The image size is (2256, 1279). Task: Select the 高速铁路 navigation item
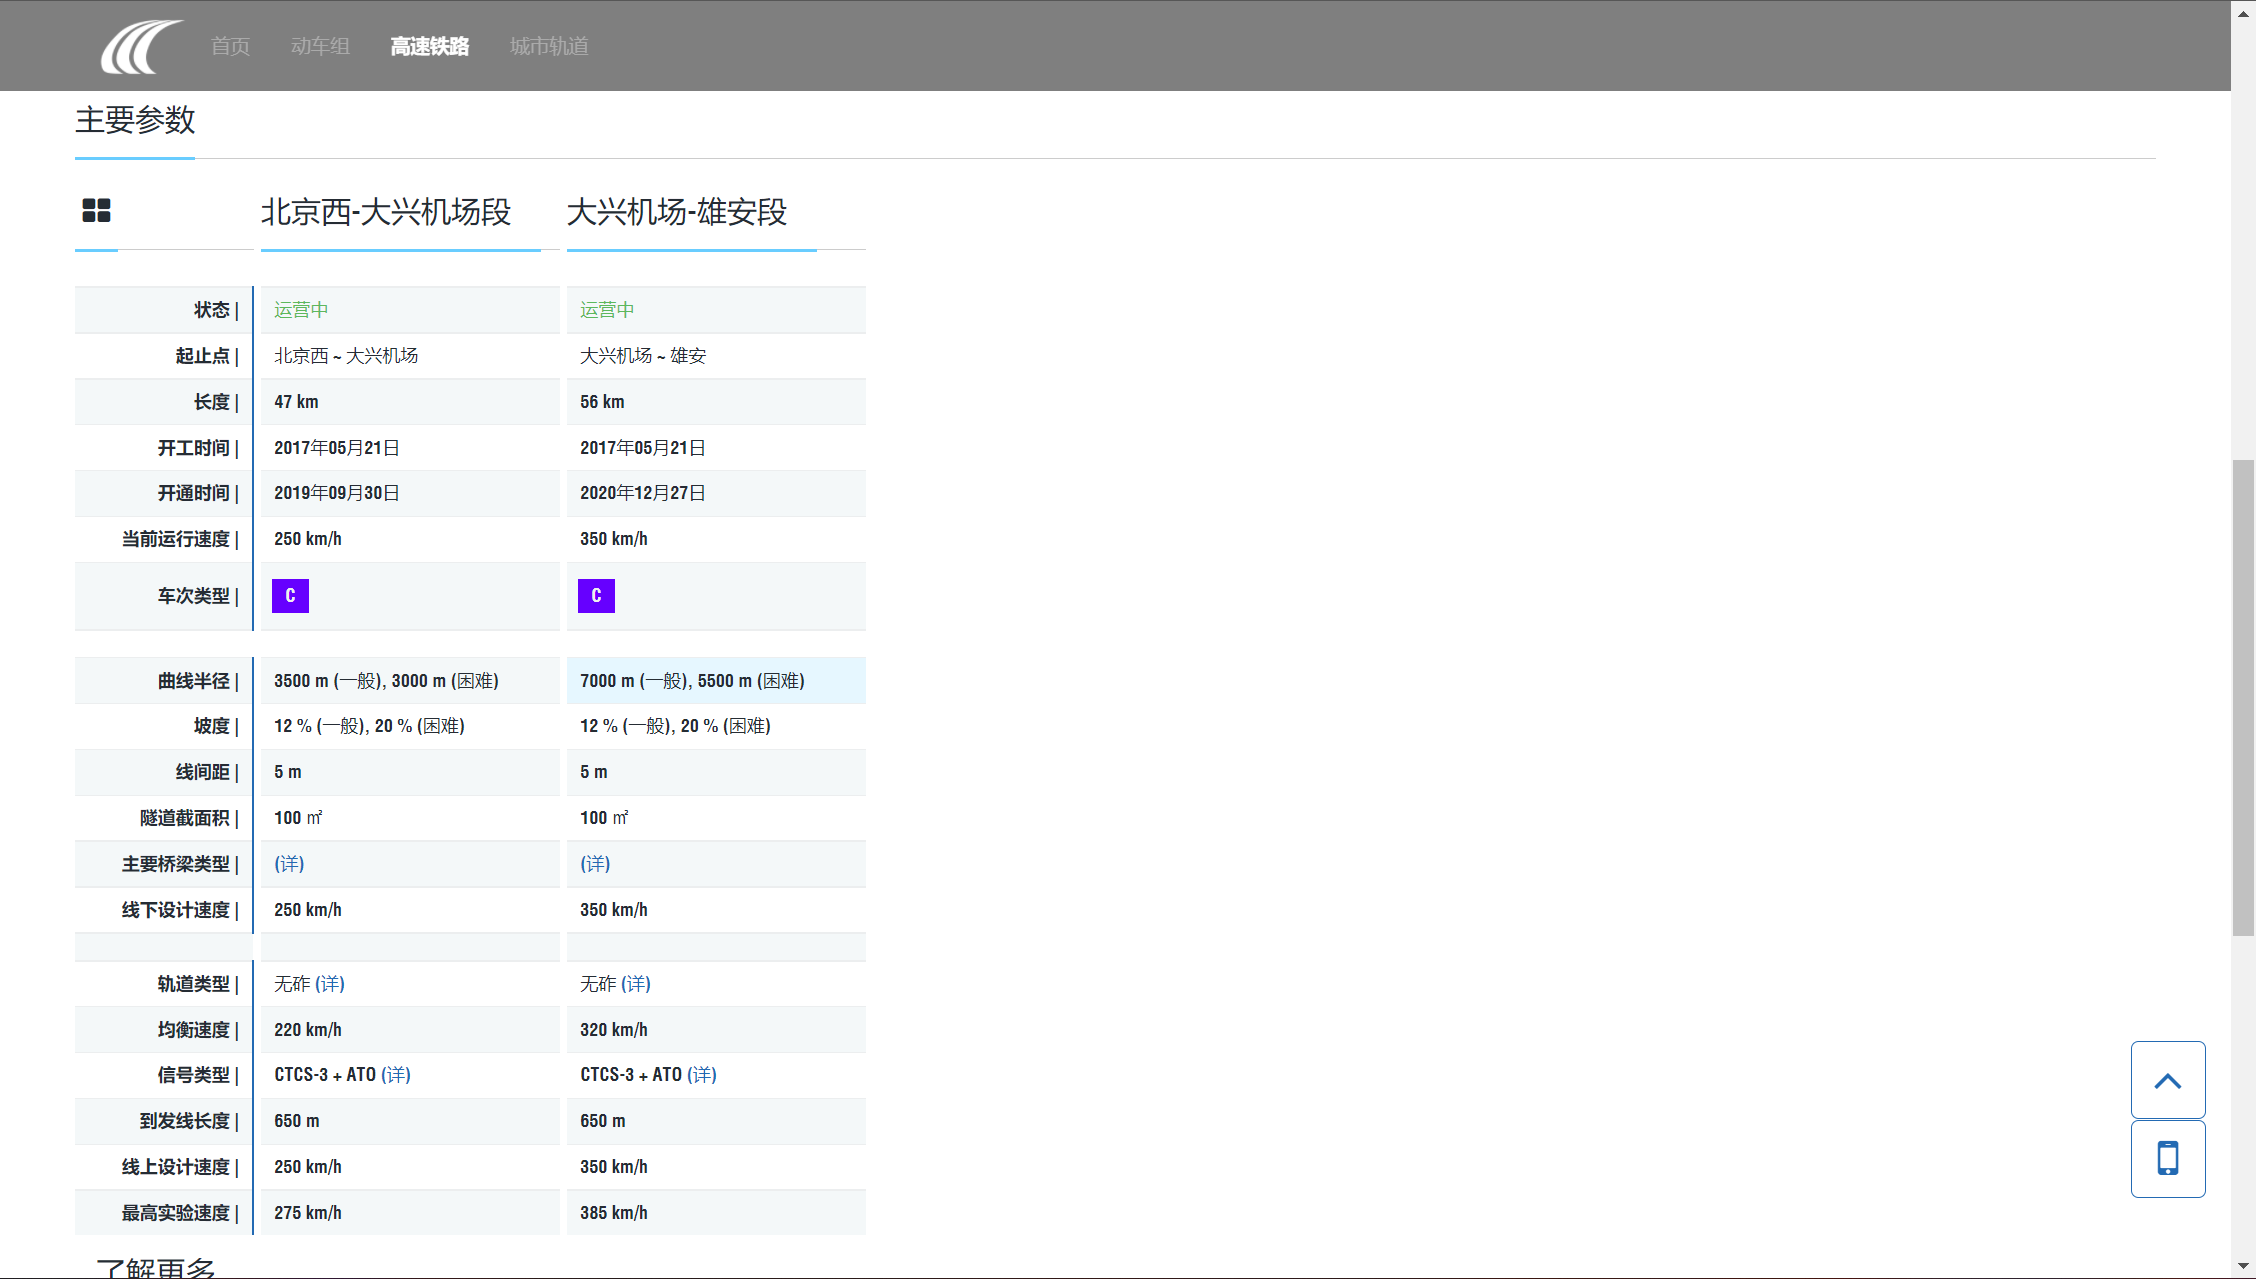[x=429, y=46]
